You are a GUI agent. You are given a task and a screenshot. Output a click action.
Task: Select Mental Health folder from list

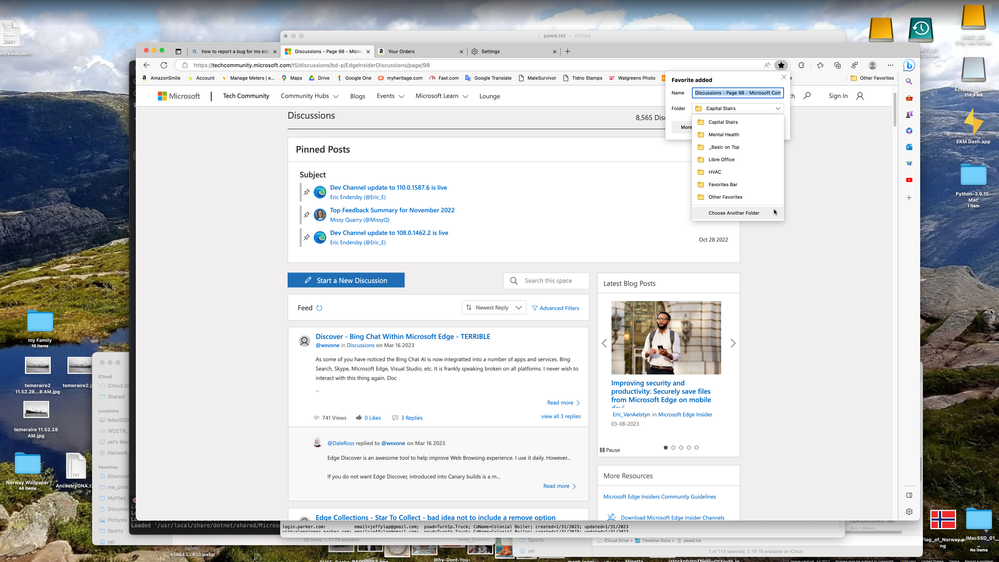[x=738, y=134]
